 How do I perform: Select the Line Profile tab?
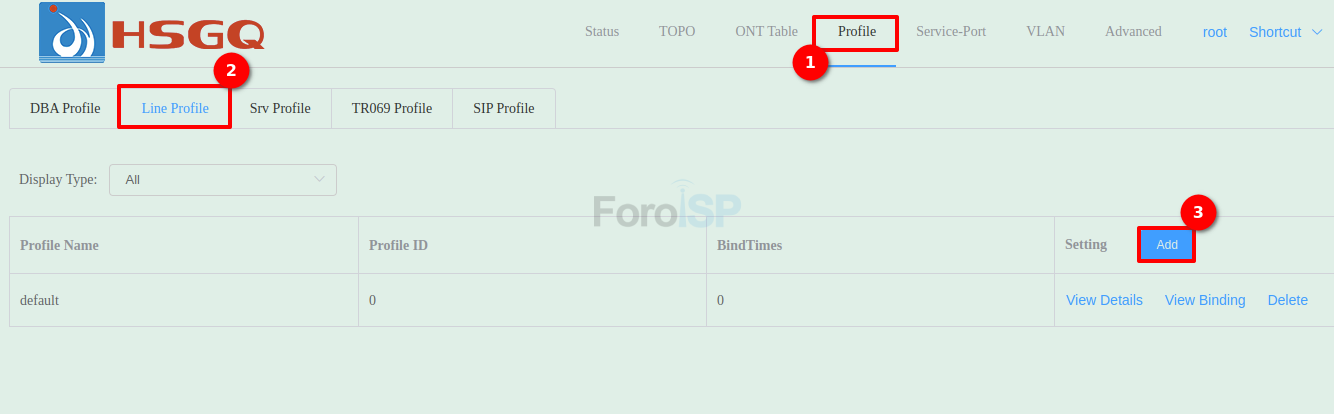175,108
